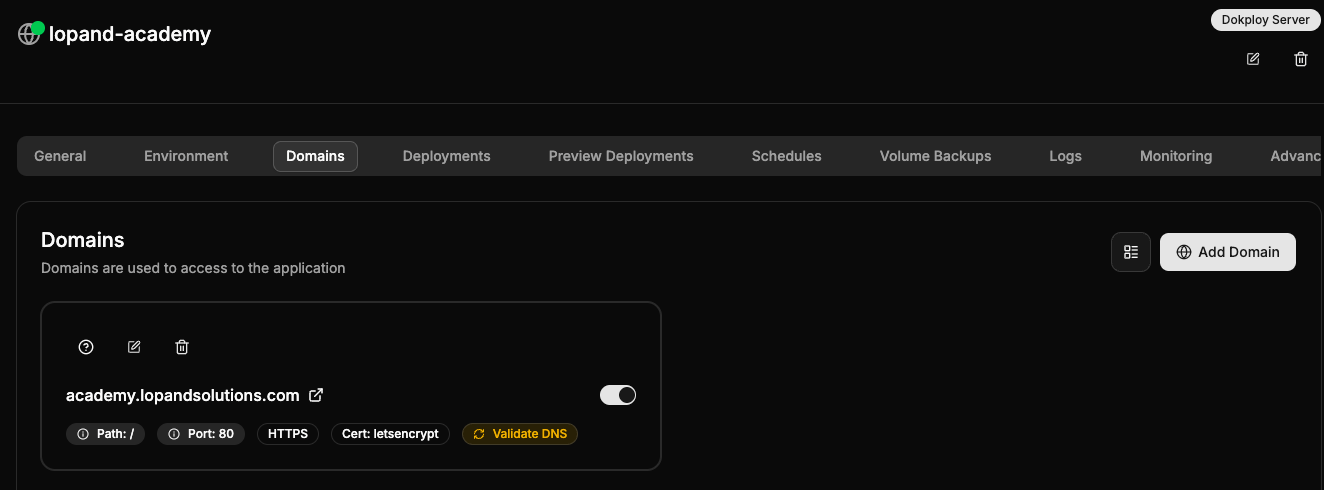1324x490 pixels.
Task: View the Logs tab
Action: point(1066,156)
